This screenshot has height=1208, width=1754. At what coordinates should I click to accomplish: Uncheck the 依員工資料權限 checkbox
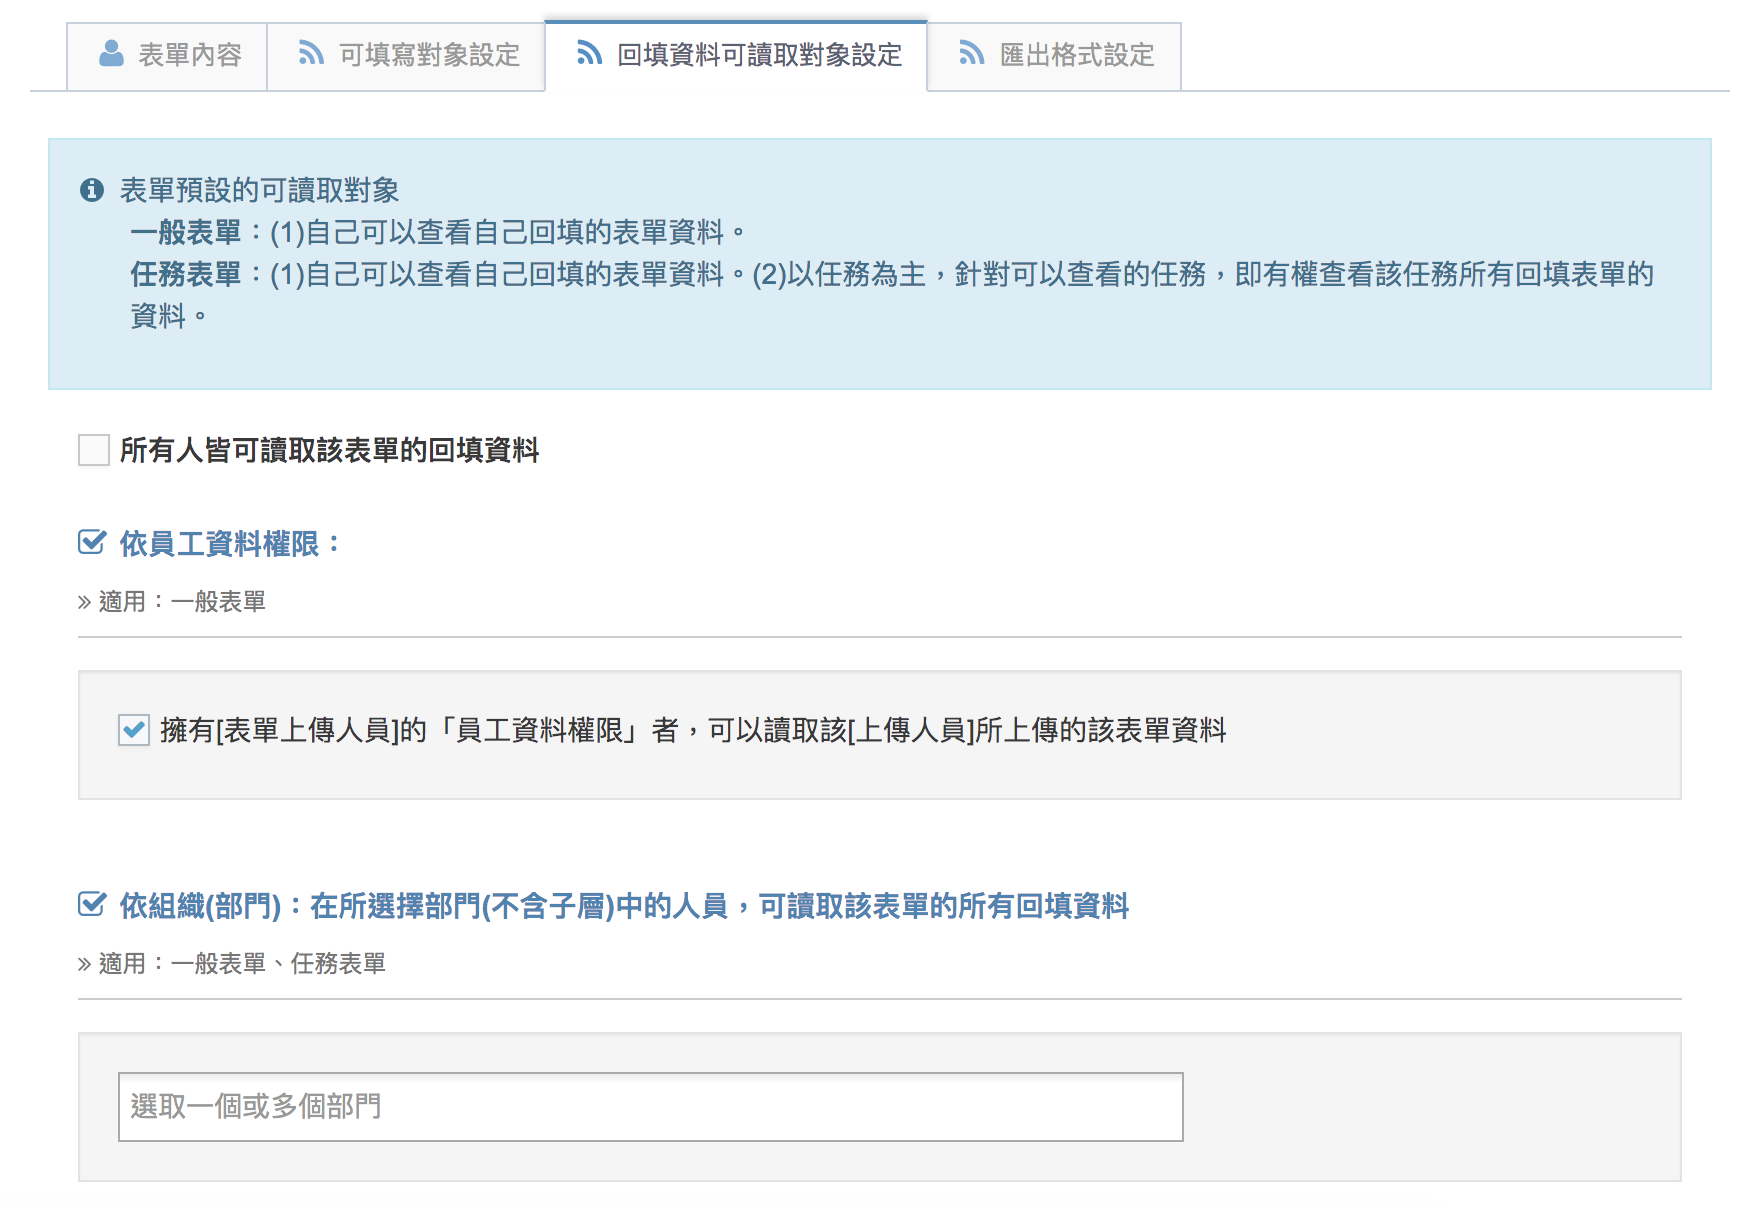click(92, 543)
